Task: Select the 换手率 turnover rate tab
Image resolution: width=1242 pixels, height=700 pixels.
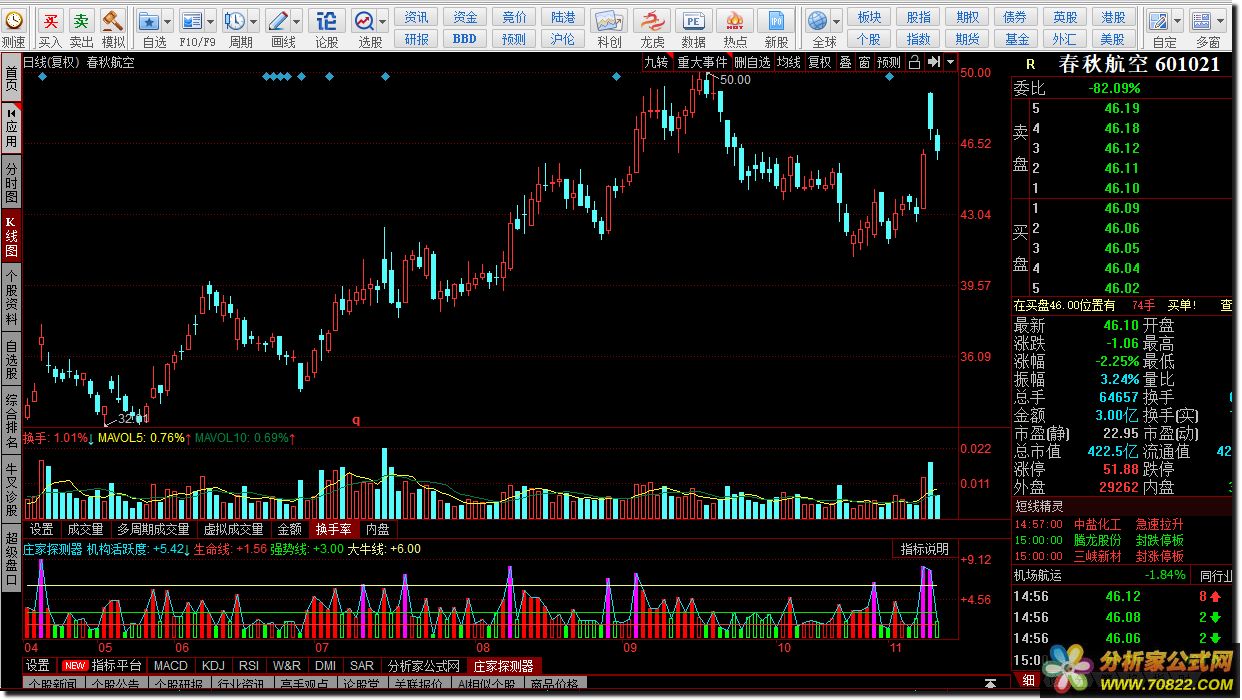Action: tap(333, 529)
